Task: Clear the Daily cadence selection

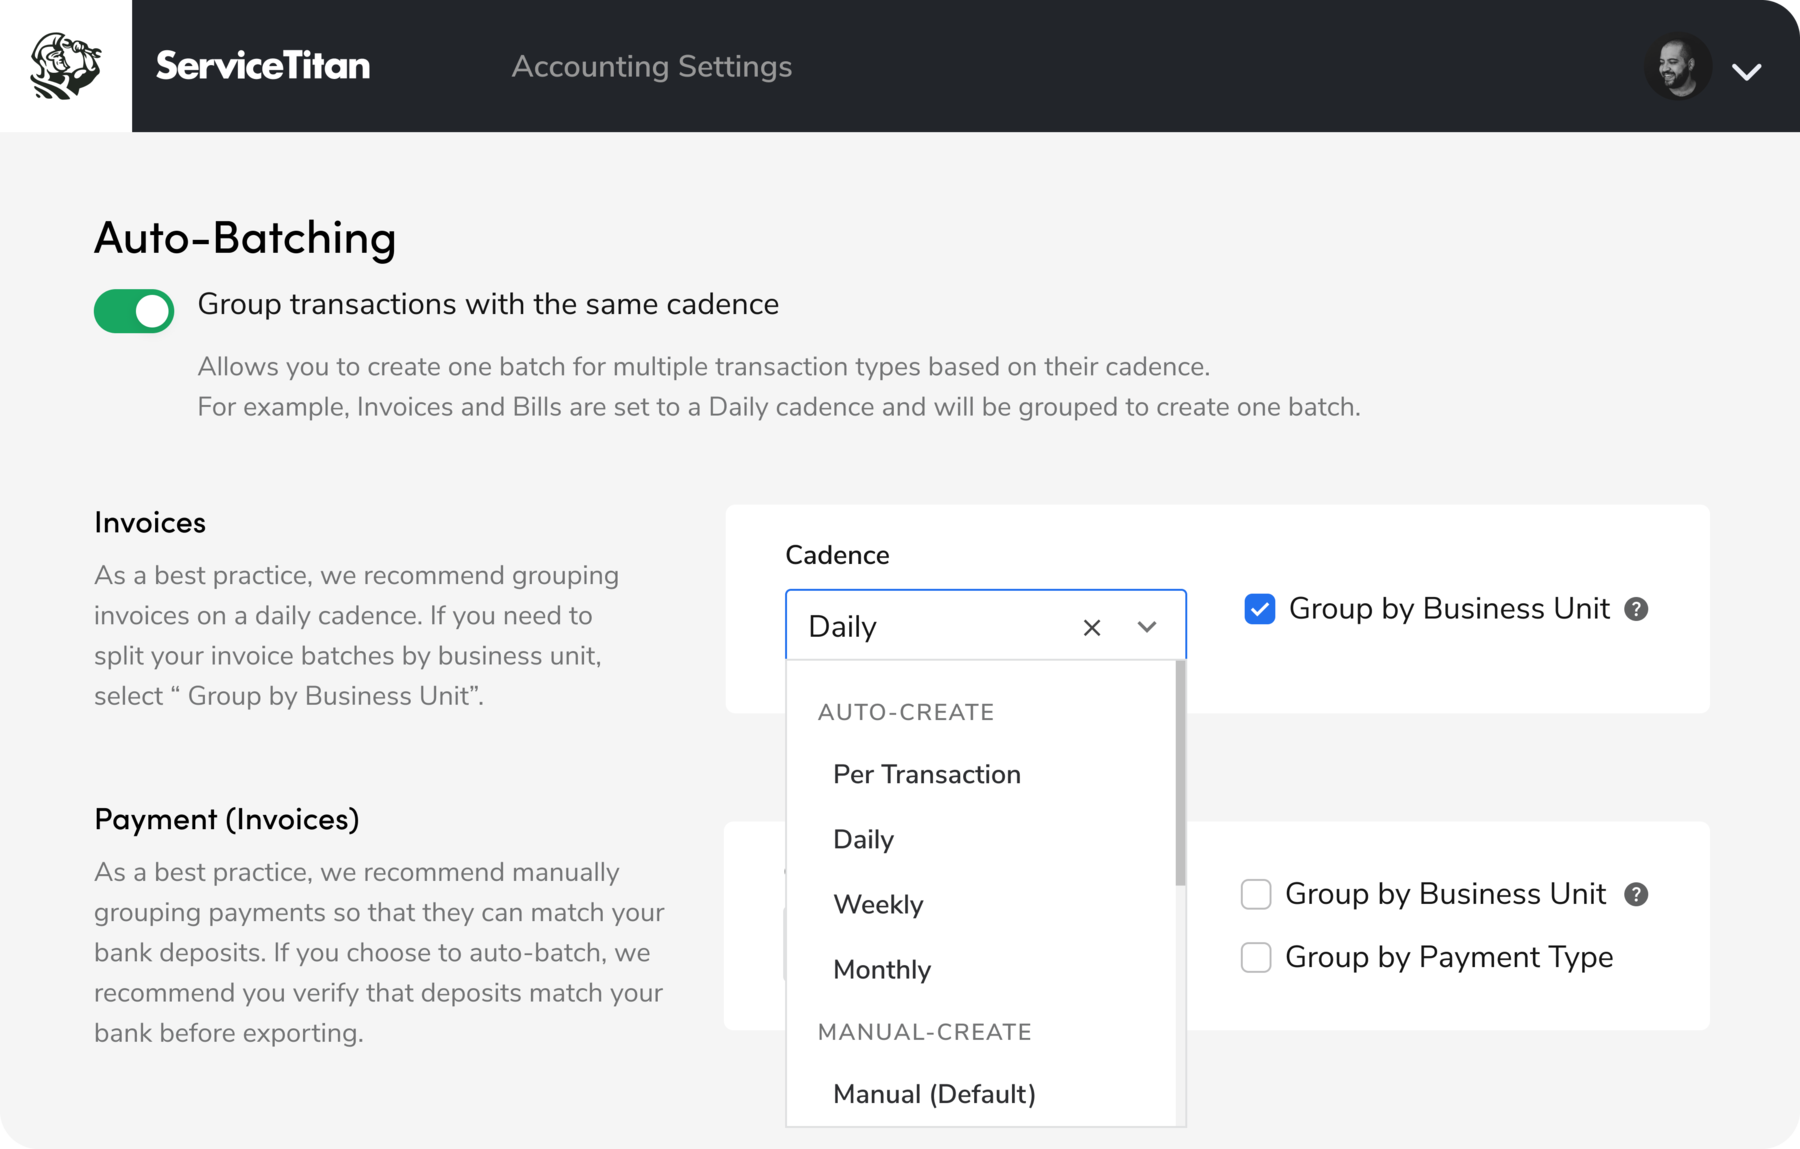Action: click(x=1092, y=627)
